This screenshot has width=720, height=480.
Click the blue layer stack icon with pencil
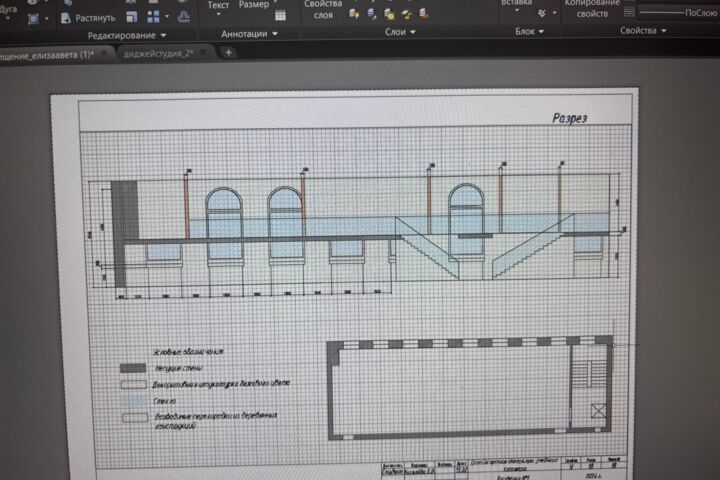pyautogui.click(x=371, y=14)
